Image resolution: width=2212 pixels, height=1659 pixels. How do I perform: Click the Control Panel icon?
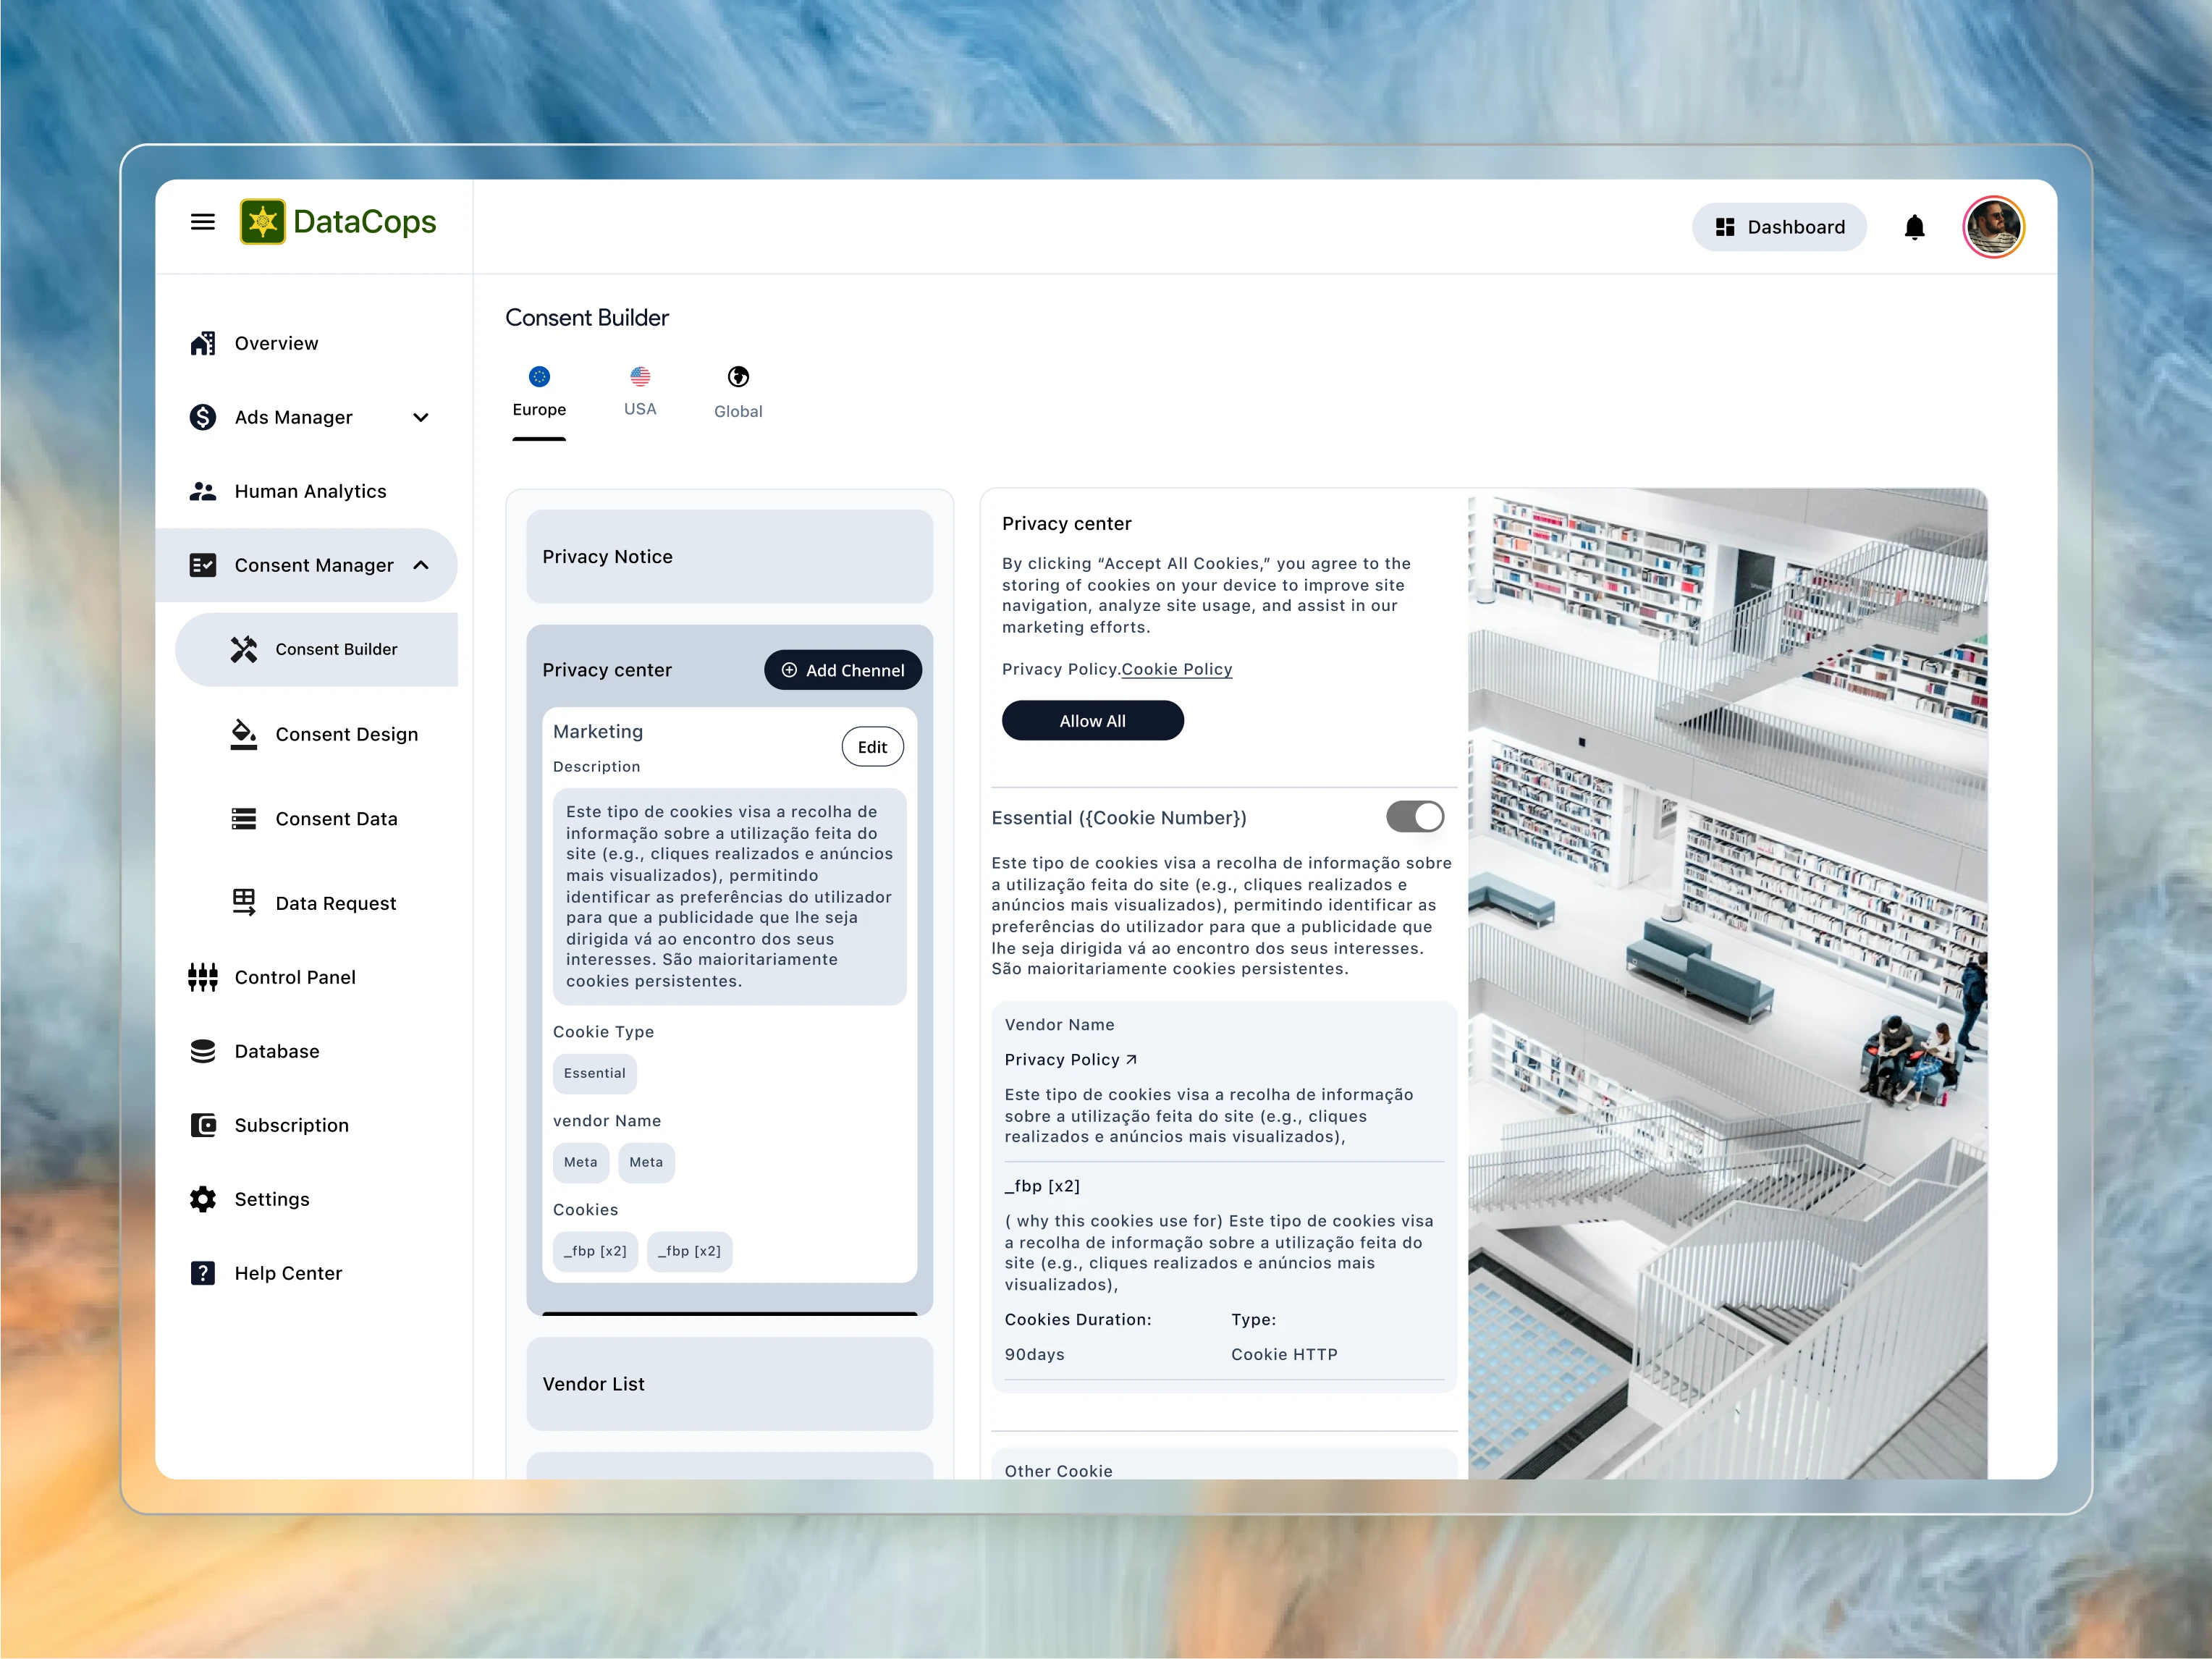[203, 977]
